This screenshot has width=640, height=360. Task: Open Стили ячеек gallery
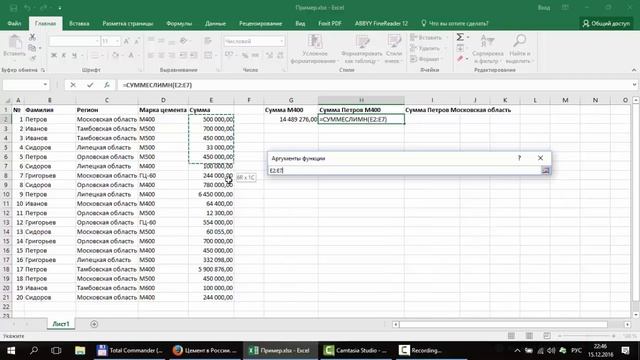394,49
